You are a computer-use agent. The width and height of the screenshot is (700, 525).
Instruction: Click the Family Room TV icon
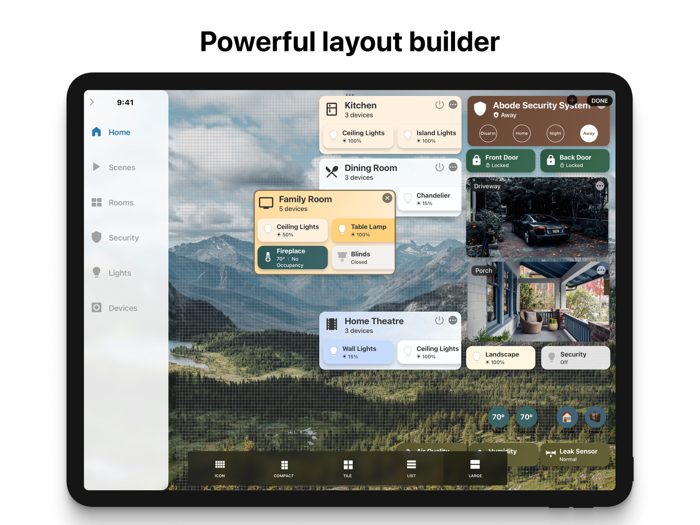tap(266, 203)
